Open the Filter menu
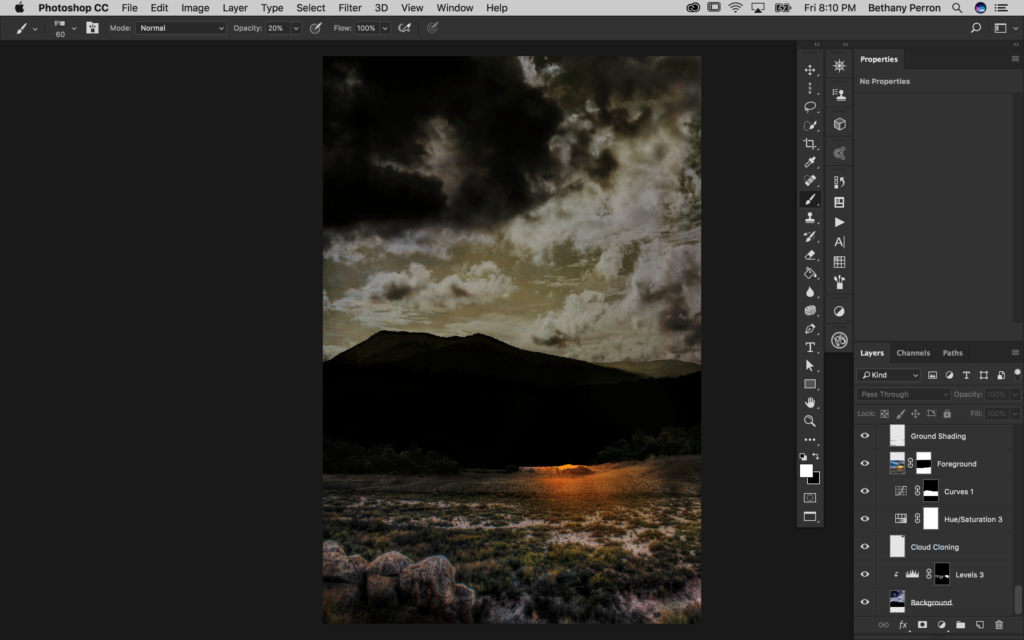The image size is (1024, 640). (349, 7)
